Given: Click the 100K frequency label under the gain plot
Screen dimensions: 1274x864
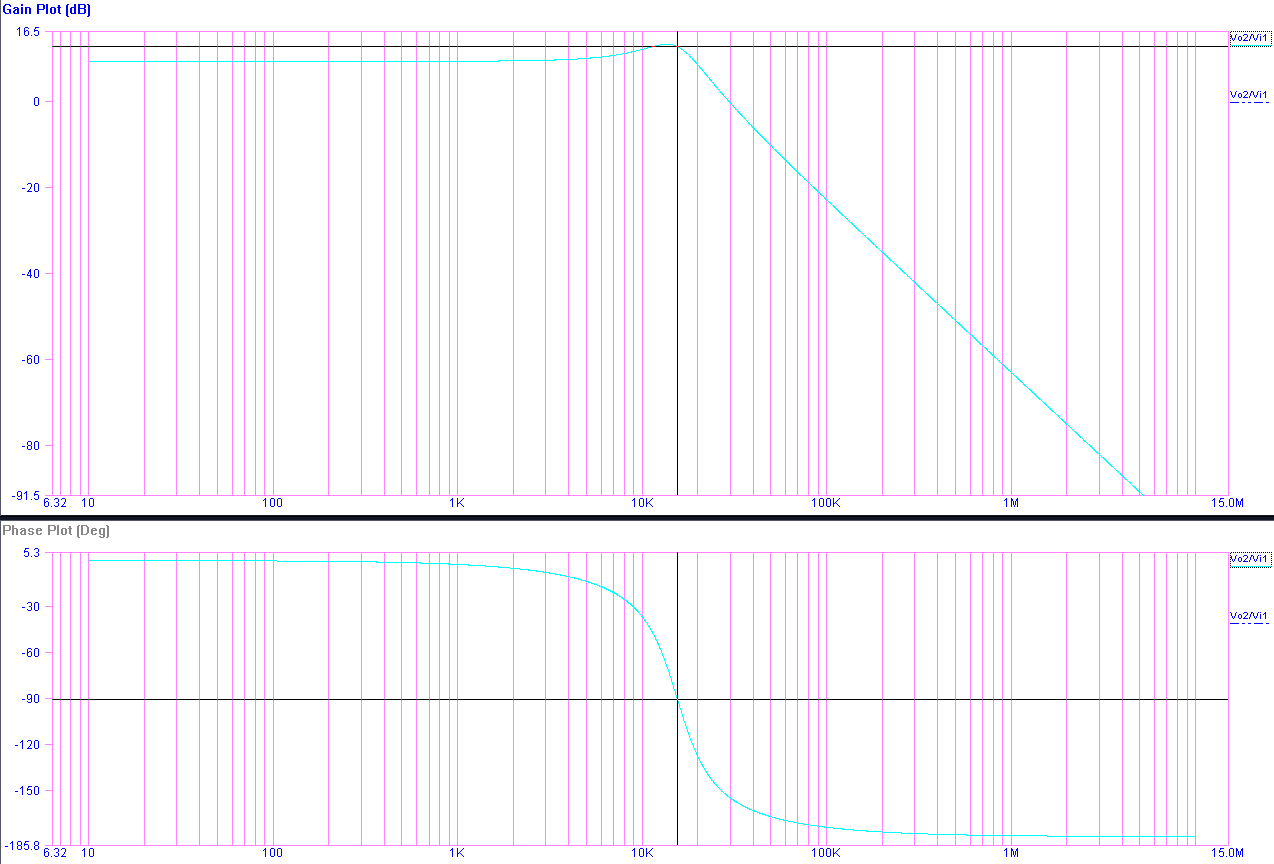Looking at the screenshot, I should 825,503.
